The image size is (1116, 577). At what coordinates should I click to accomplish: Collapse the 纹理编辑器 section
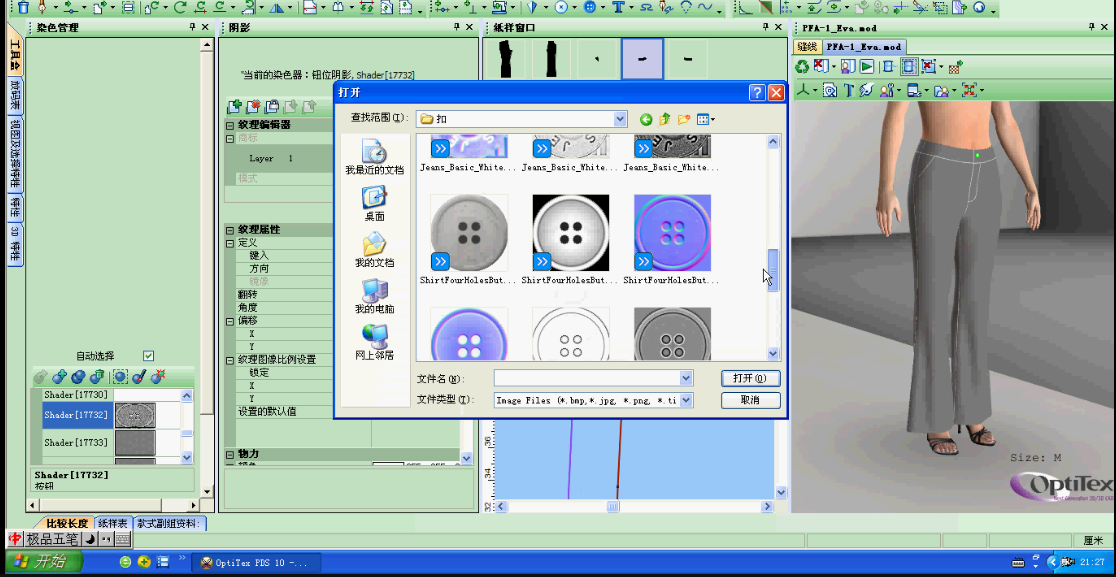click(x=230, y=125)
